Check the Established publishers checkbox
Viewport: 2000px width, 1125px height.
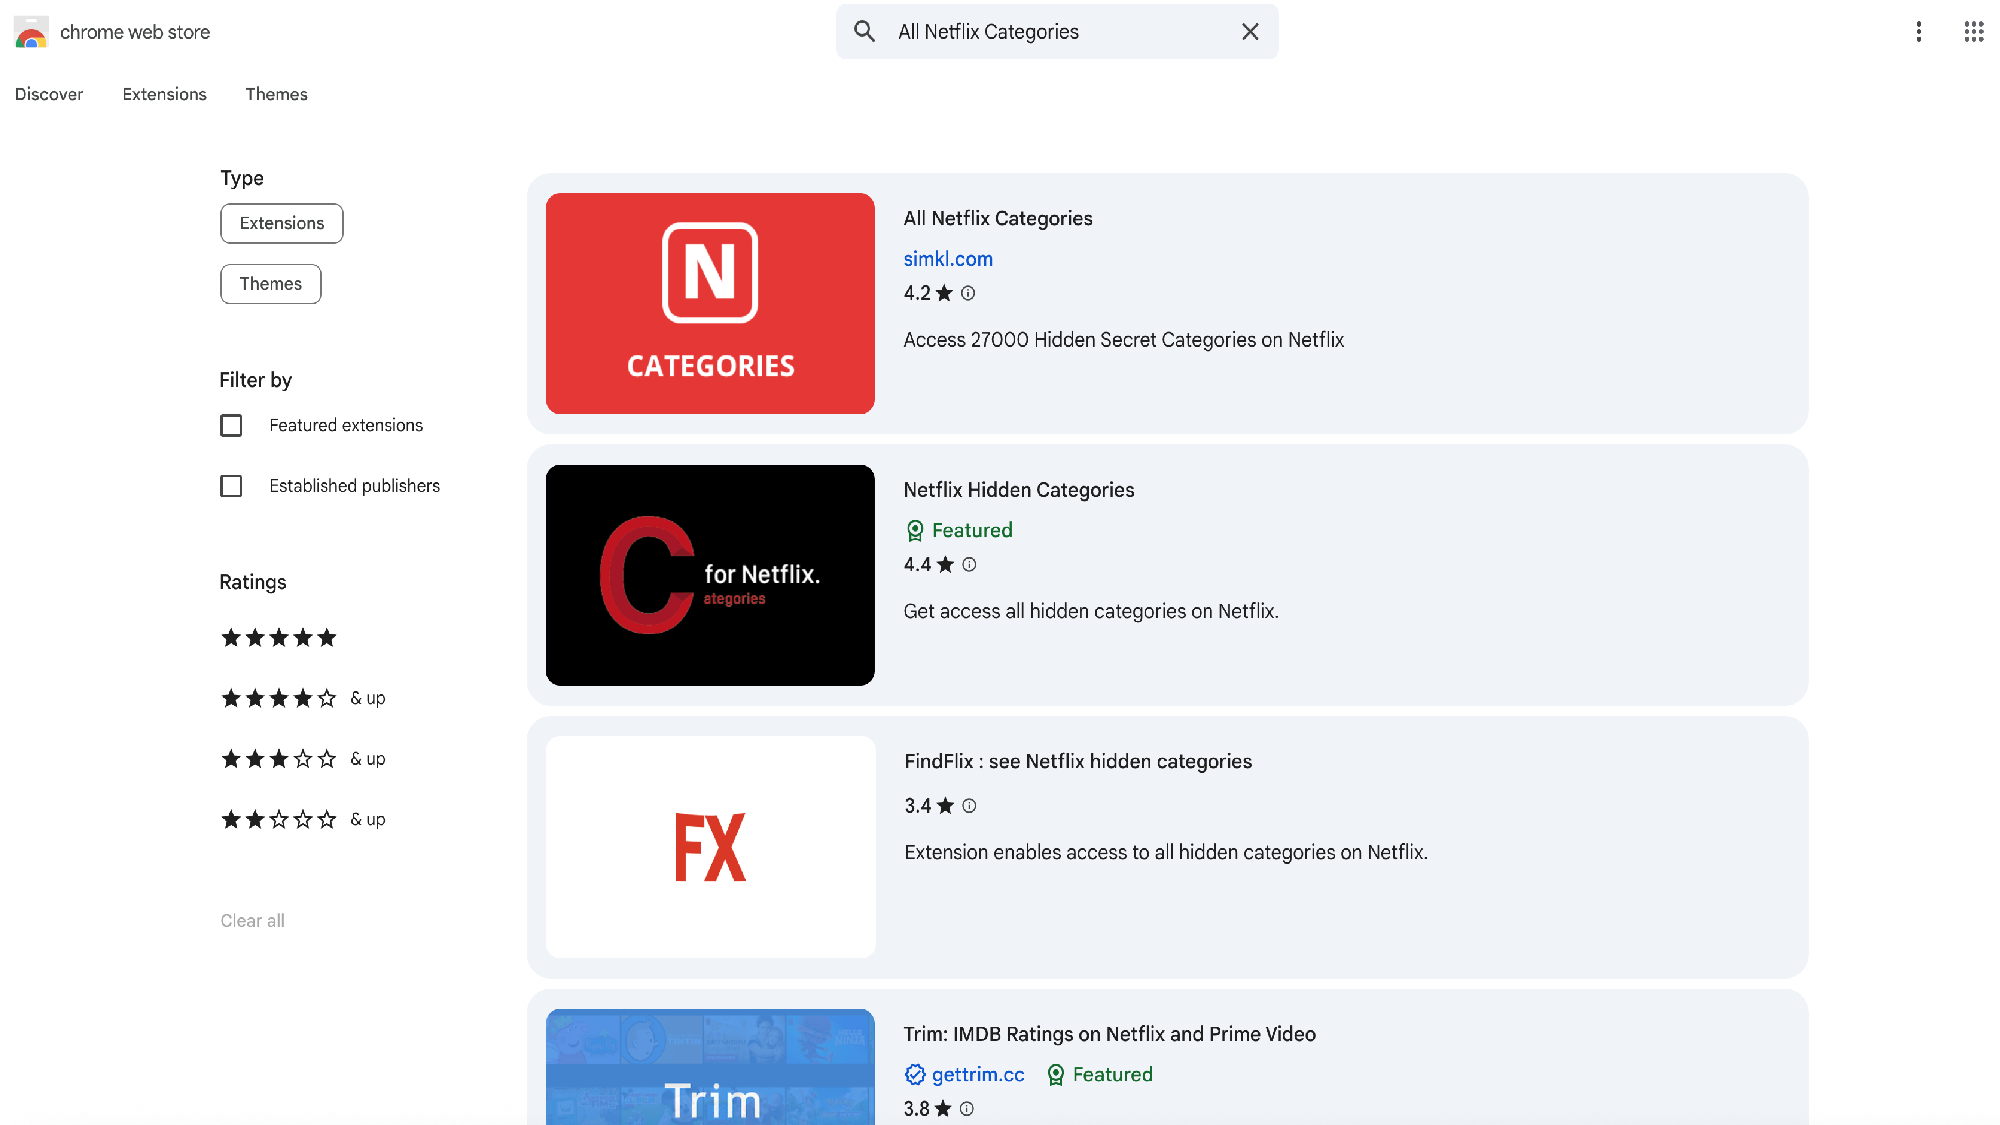231,486
